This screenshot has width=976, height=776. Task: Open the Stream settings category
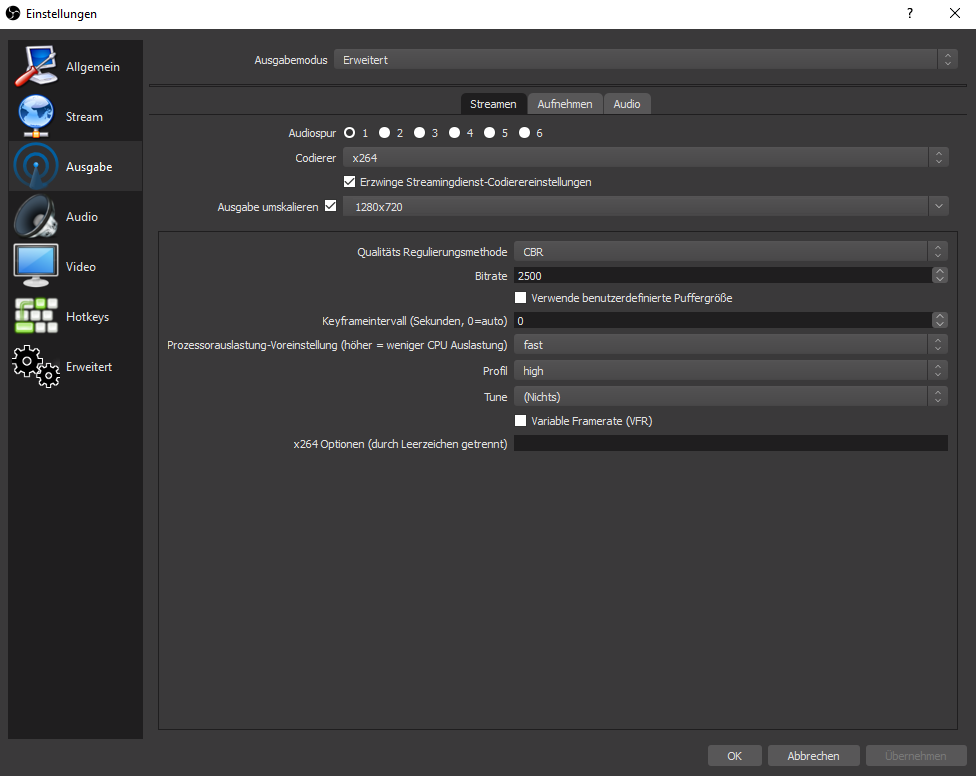[x=75, y=116]
